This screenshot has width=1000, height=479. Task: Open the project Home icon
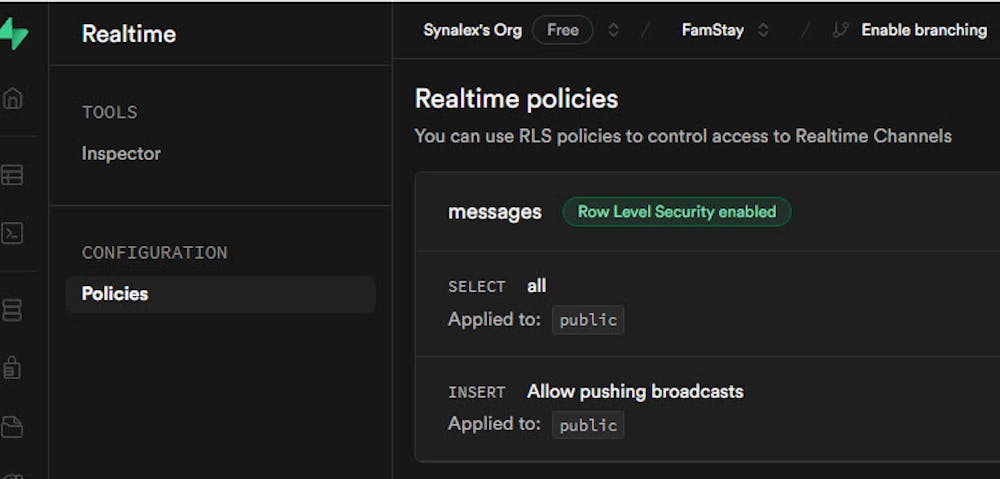point(12,98)
